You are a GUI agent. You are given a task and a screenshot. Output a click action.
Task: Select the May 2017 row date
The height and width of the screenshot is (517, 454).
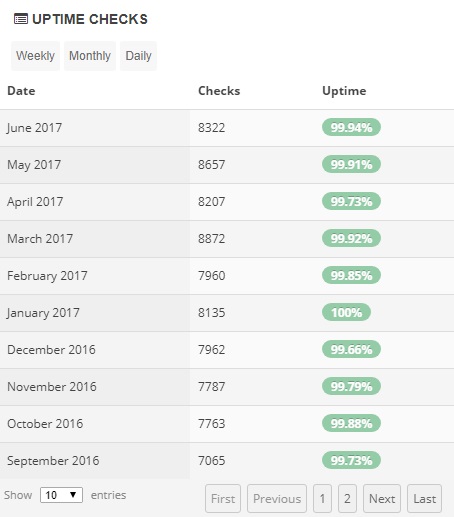(34, 165)
